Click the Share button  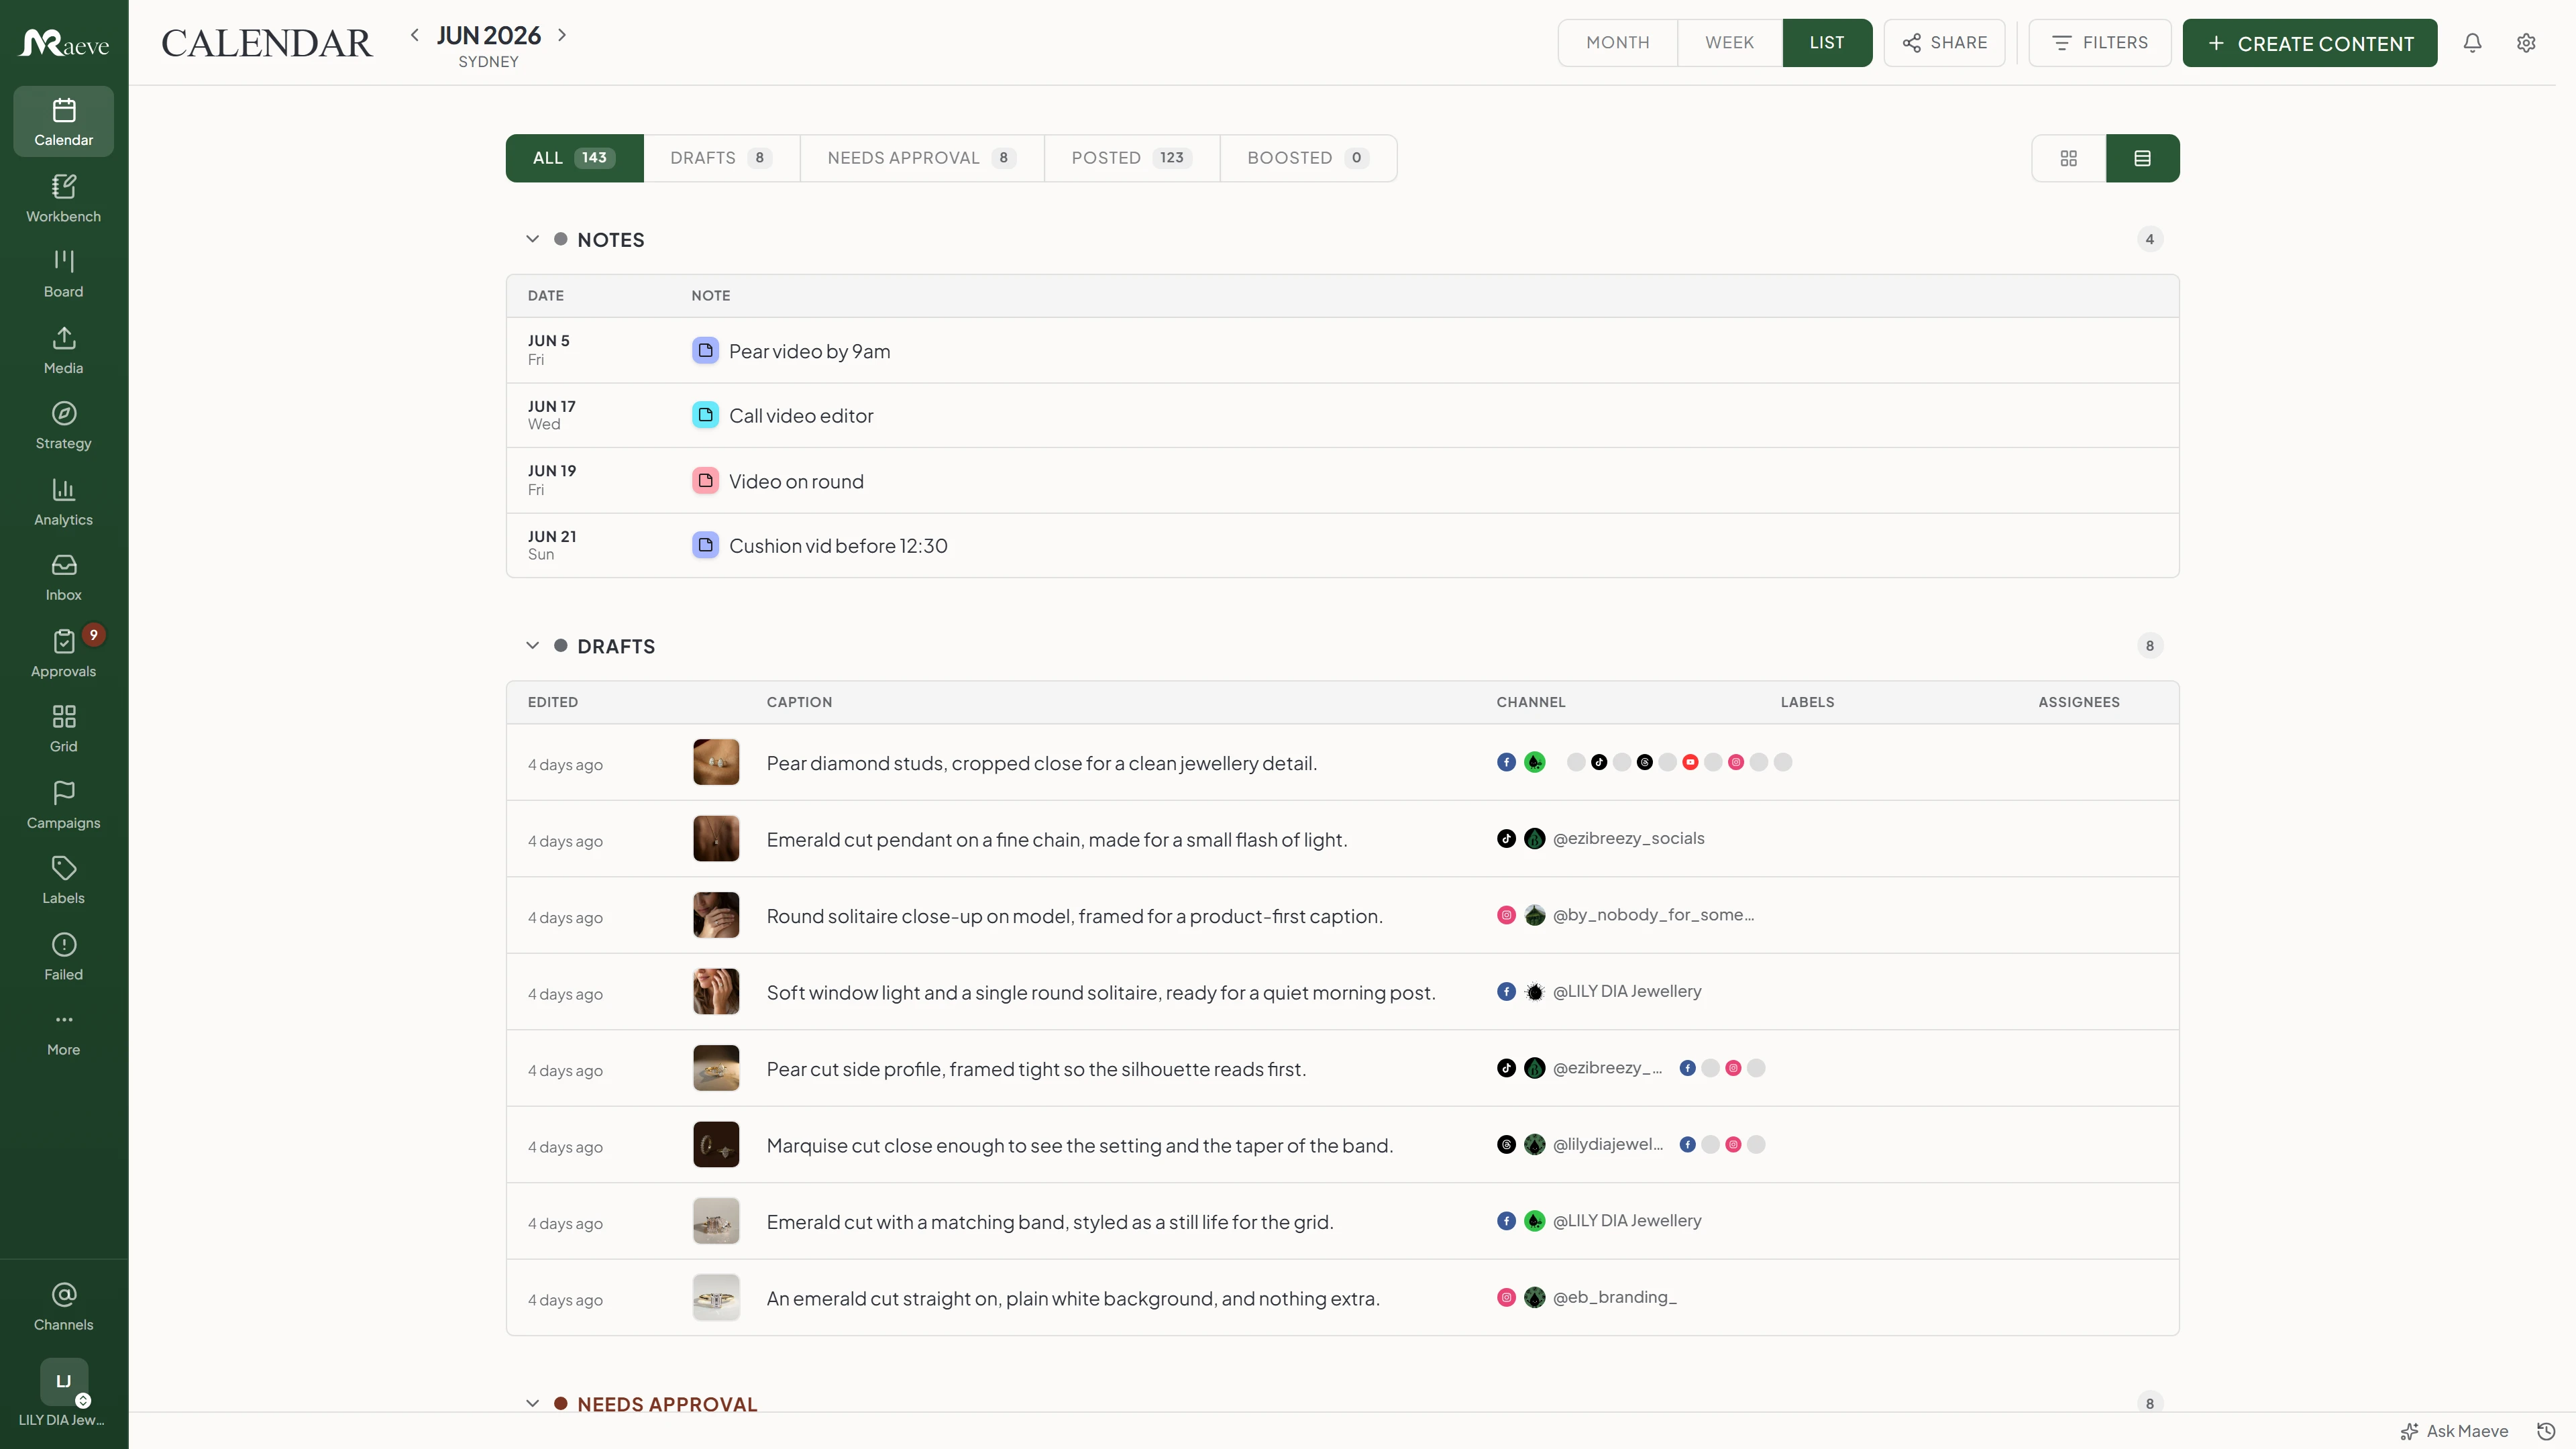point(1944,43)
